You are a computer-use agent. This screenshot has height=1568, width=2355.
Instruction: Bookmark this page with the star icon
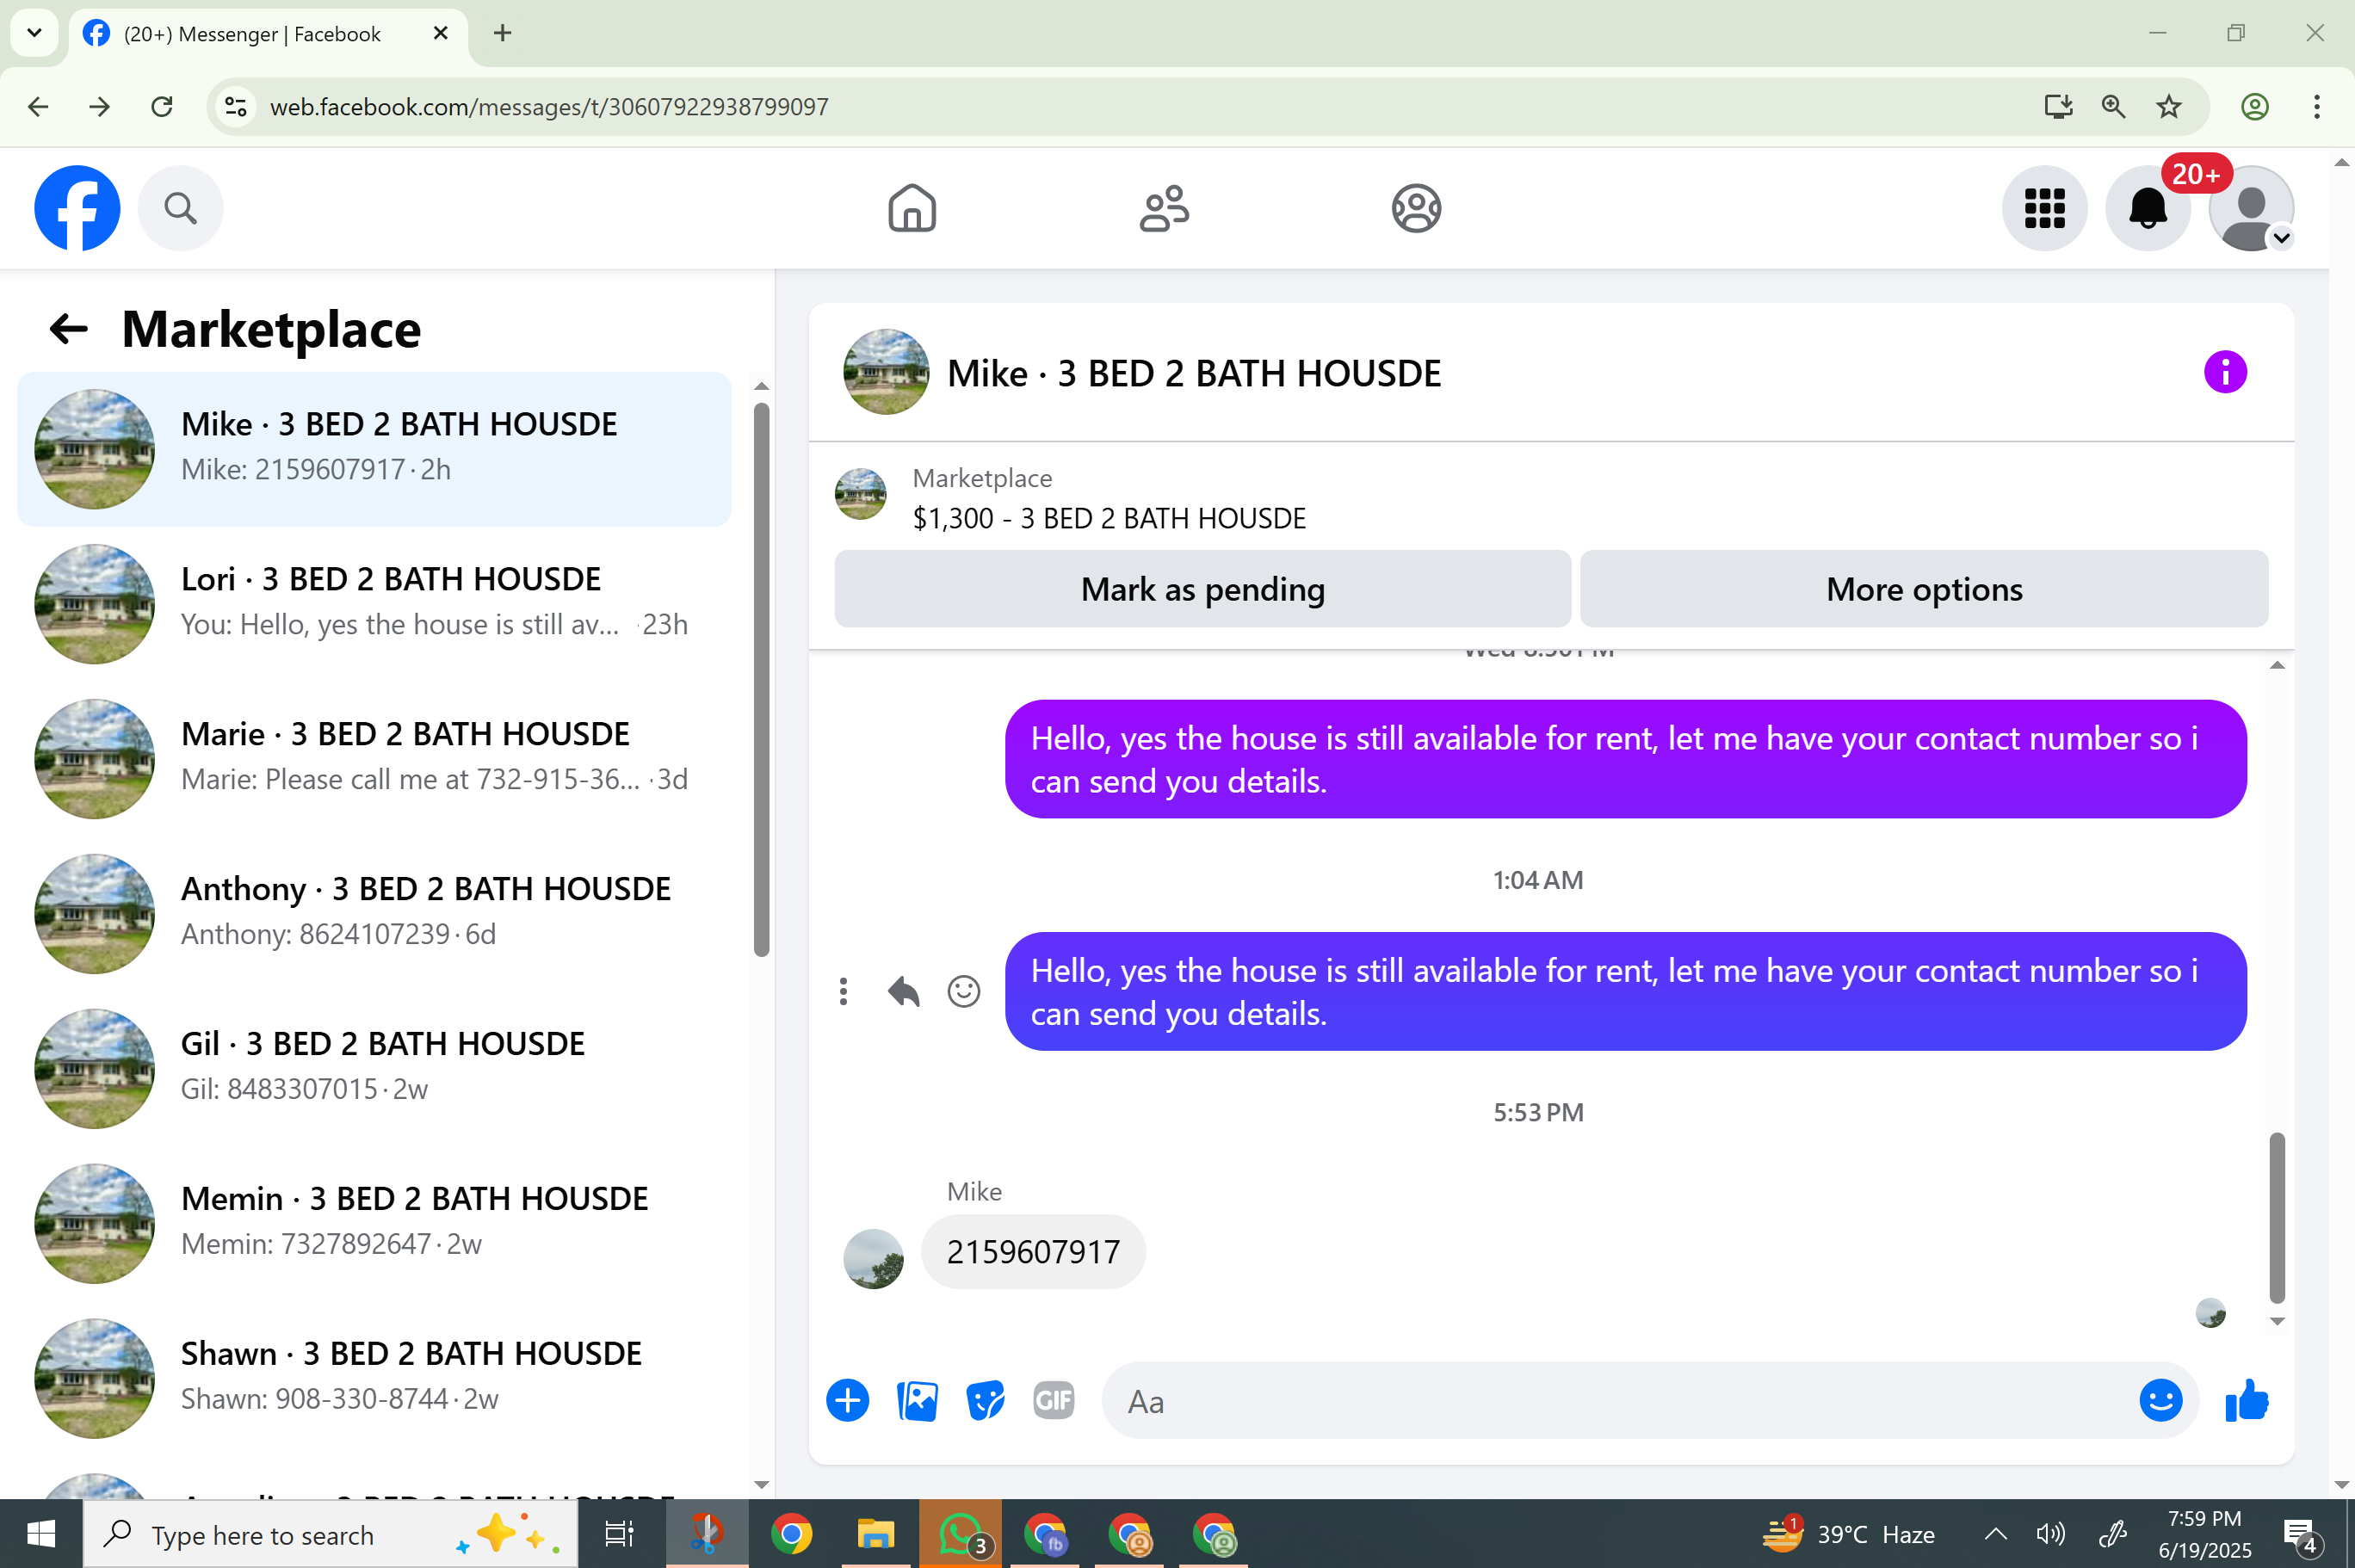(2168, 106)
